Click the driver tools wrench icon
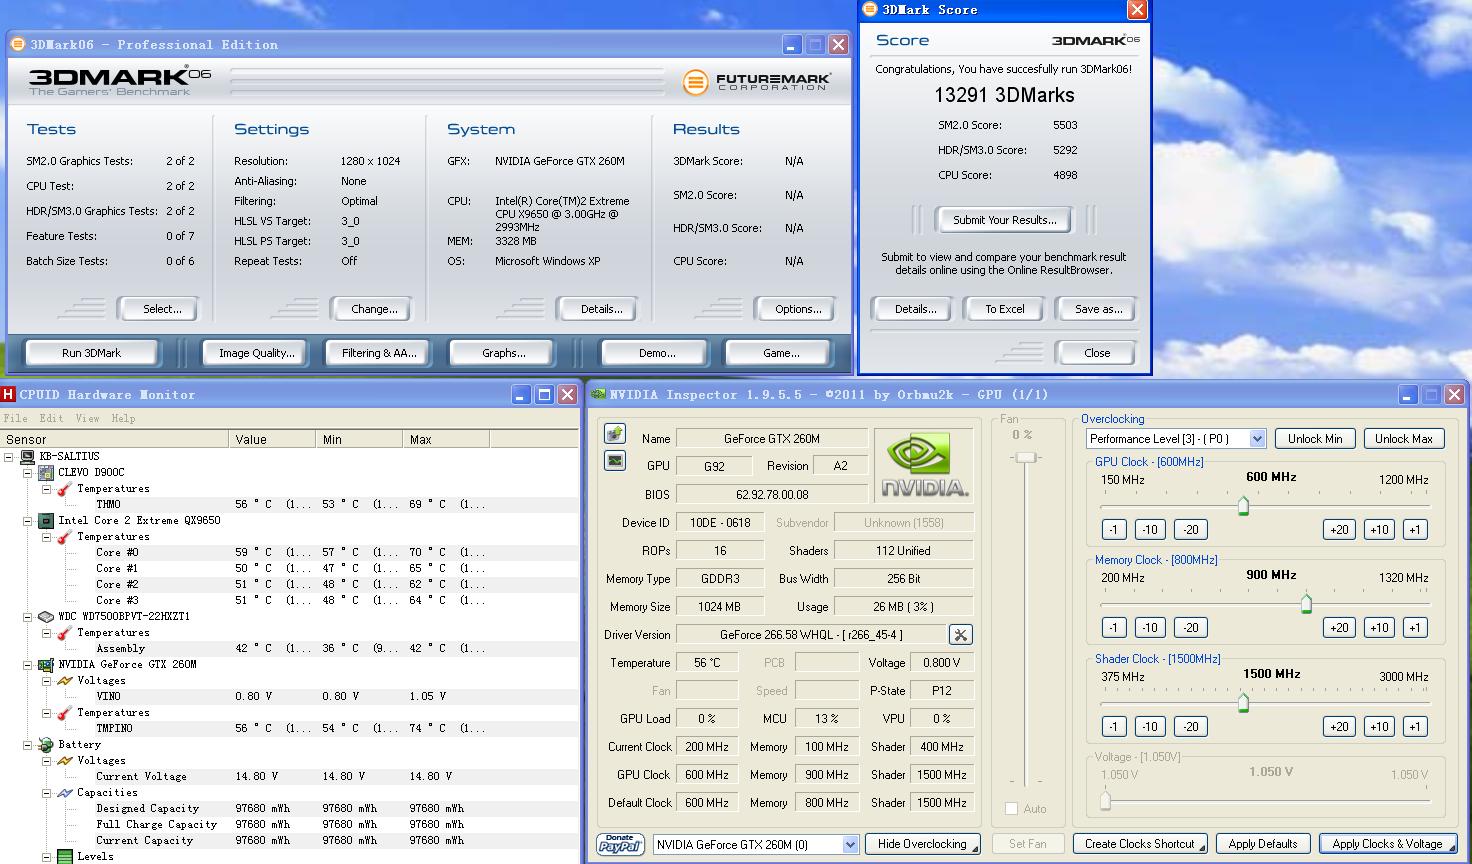 click(960, 634)
